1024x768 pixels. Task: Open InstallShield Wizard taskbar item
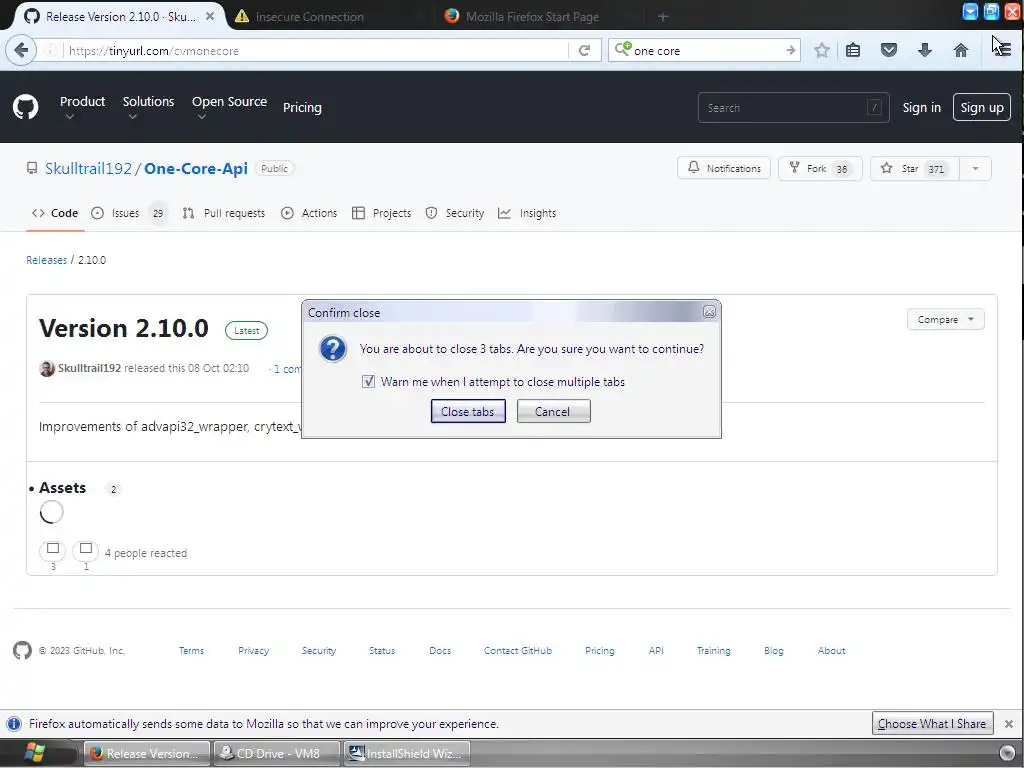(x=407, y=754)
